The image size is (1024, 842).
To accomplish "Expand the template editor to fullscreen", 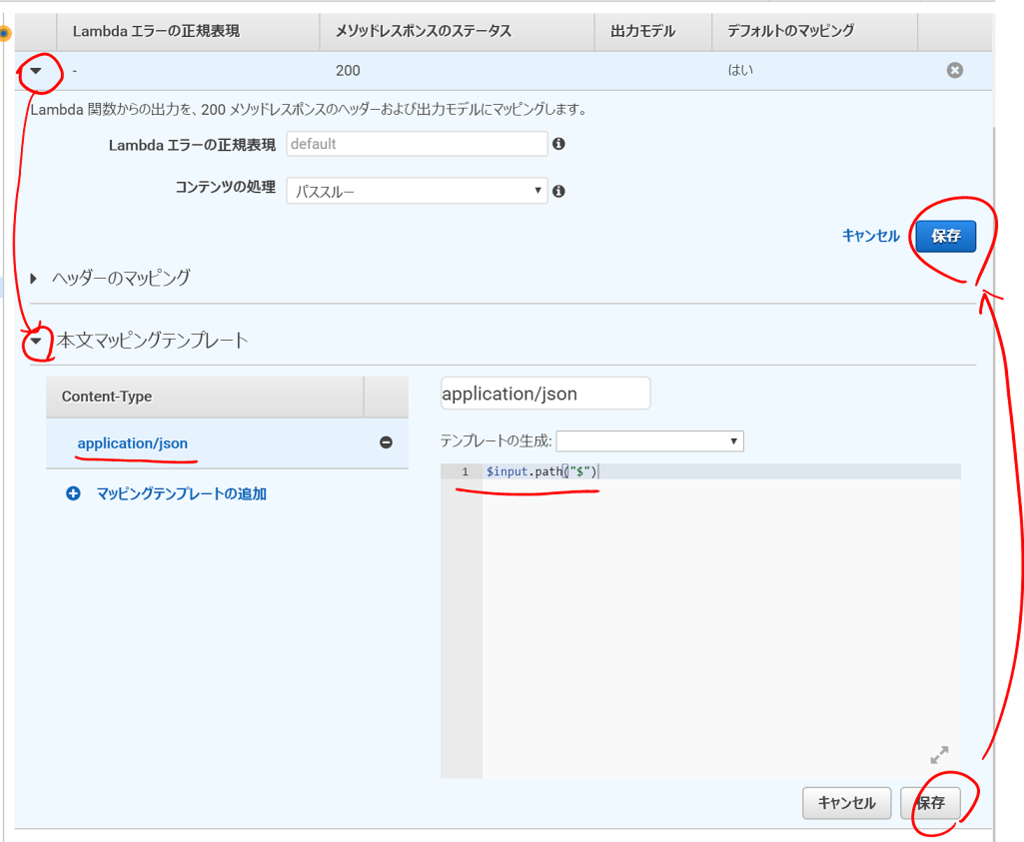I will (x=939, y=755).
